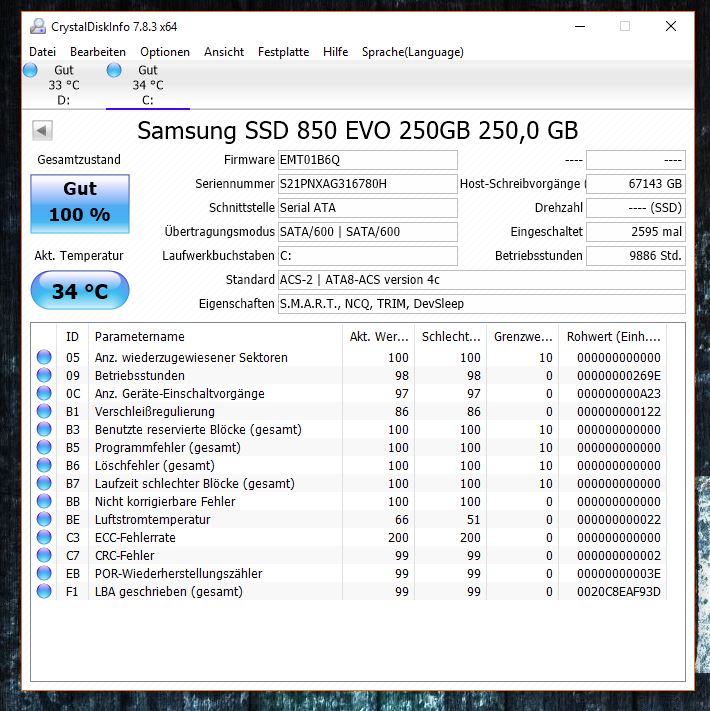The image size is (710, 711).
Task: Click the 34 °C temperature button
Action: [80, 290]
